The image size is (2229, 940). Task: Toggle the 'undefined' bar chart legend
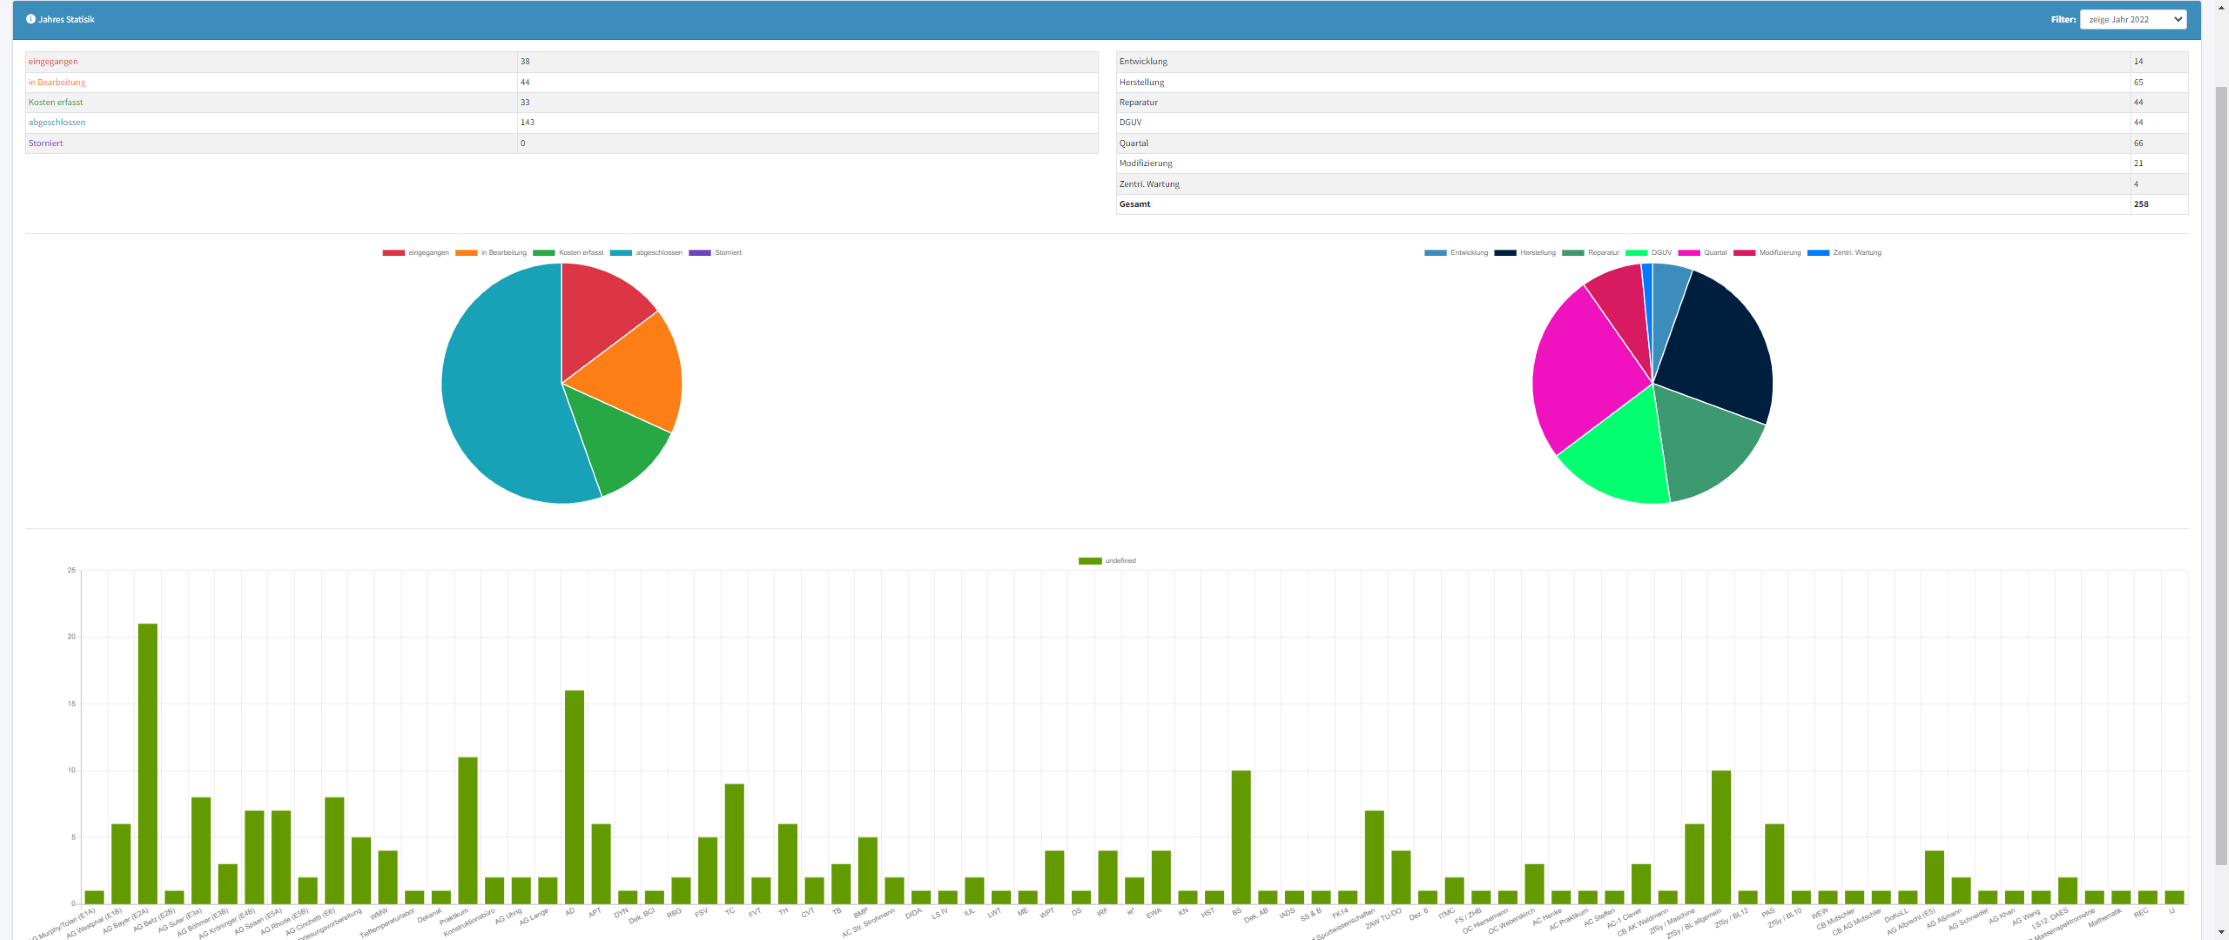[x=1107, y=561]
